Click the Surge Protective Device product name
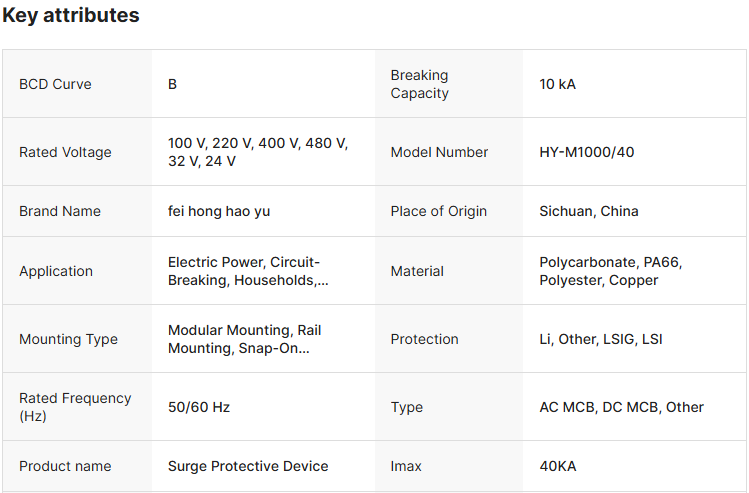Viewport: 749px width, 493px height. tap(248, 466)
